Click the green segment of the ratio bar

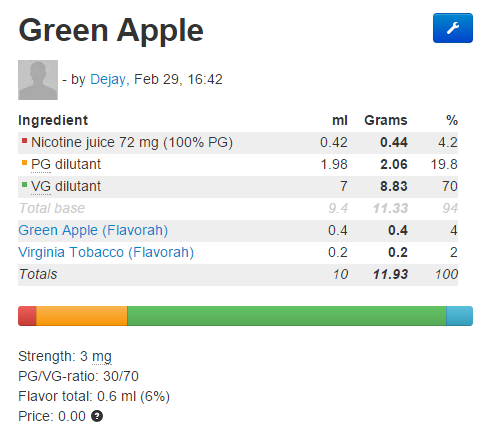[x=287, y=316]
